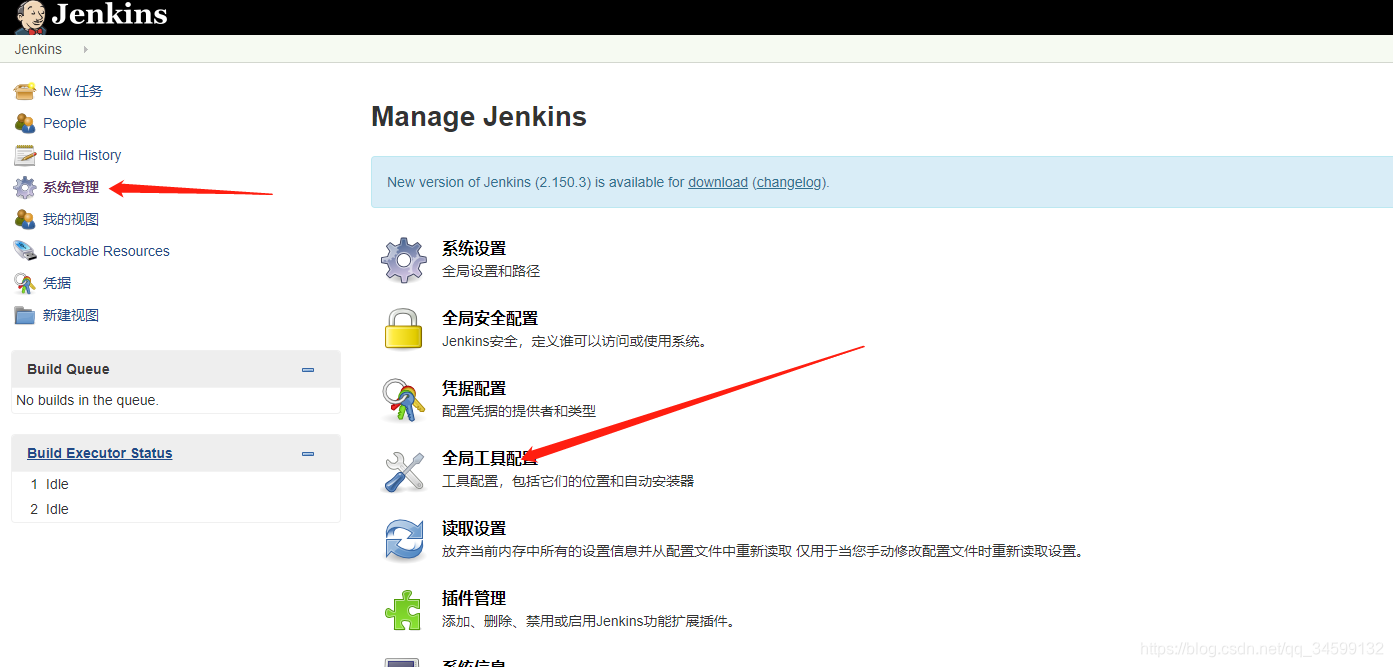Select the New 任务 package icon
This screenshot has width=1393, height=667.
24,90
